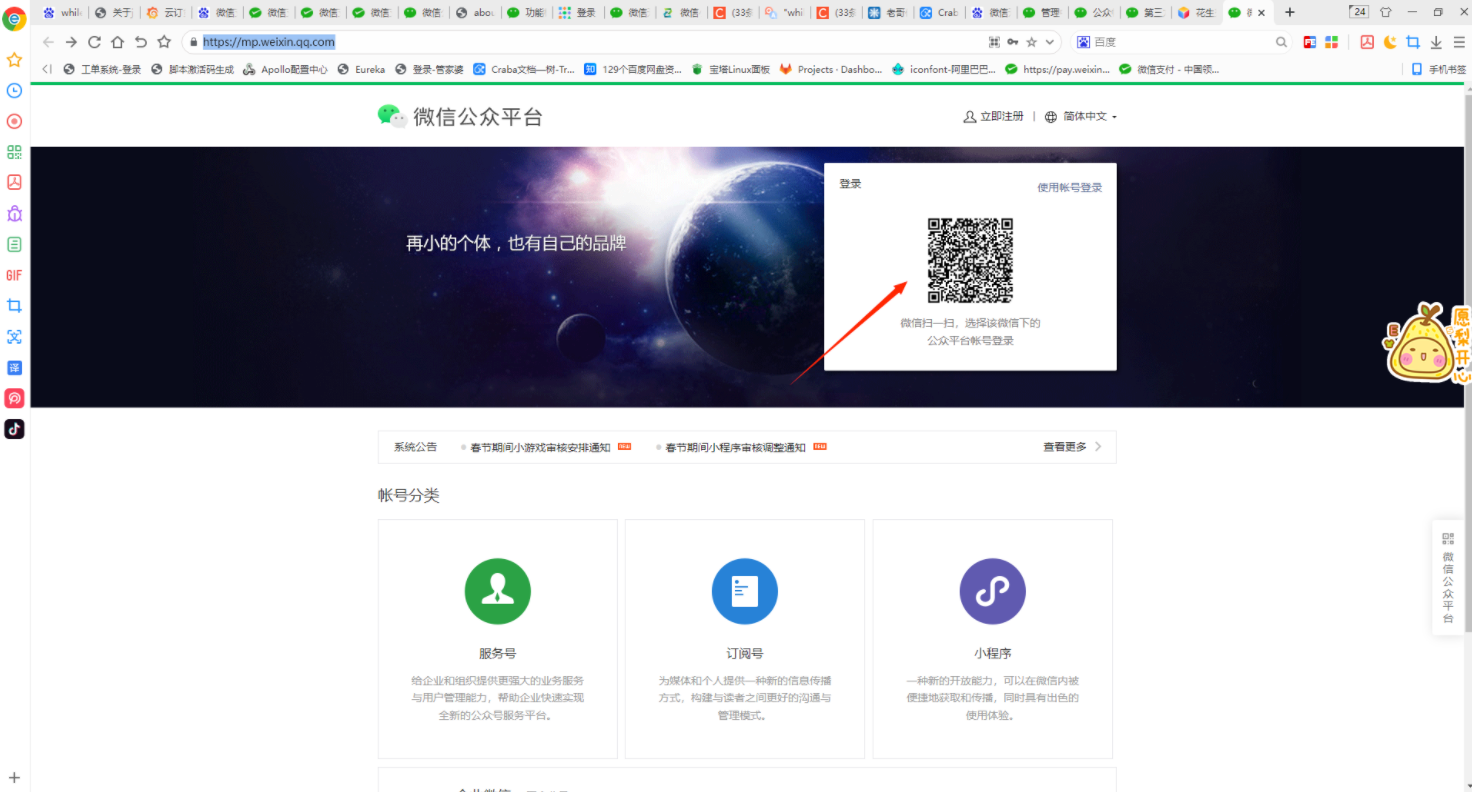Add sidebar app with plus icon

coord(14,777)
